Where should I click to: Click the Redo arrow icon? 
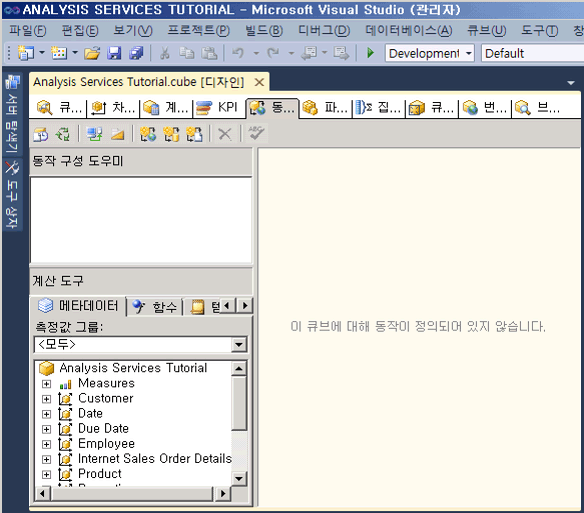coord(273,53)
